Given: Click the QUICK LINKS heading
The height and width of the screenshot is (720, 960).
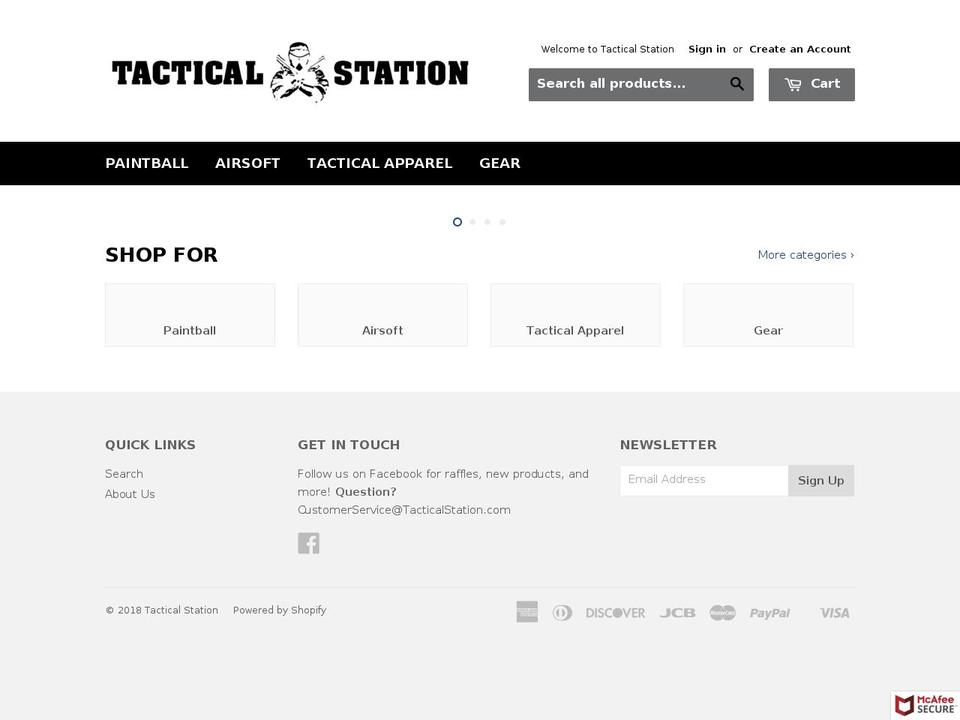Looking at the screenshot, I should [150, 445].
